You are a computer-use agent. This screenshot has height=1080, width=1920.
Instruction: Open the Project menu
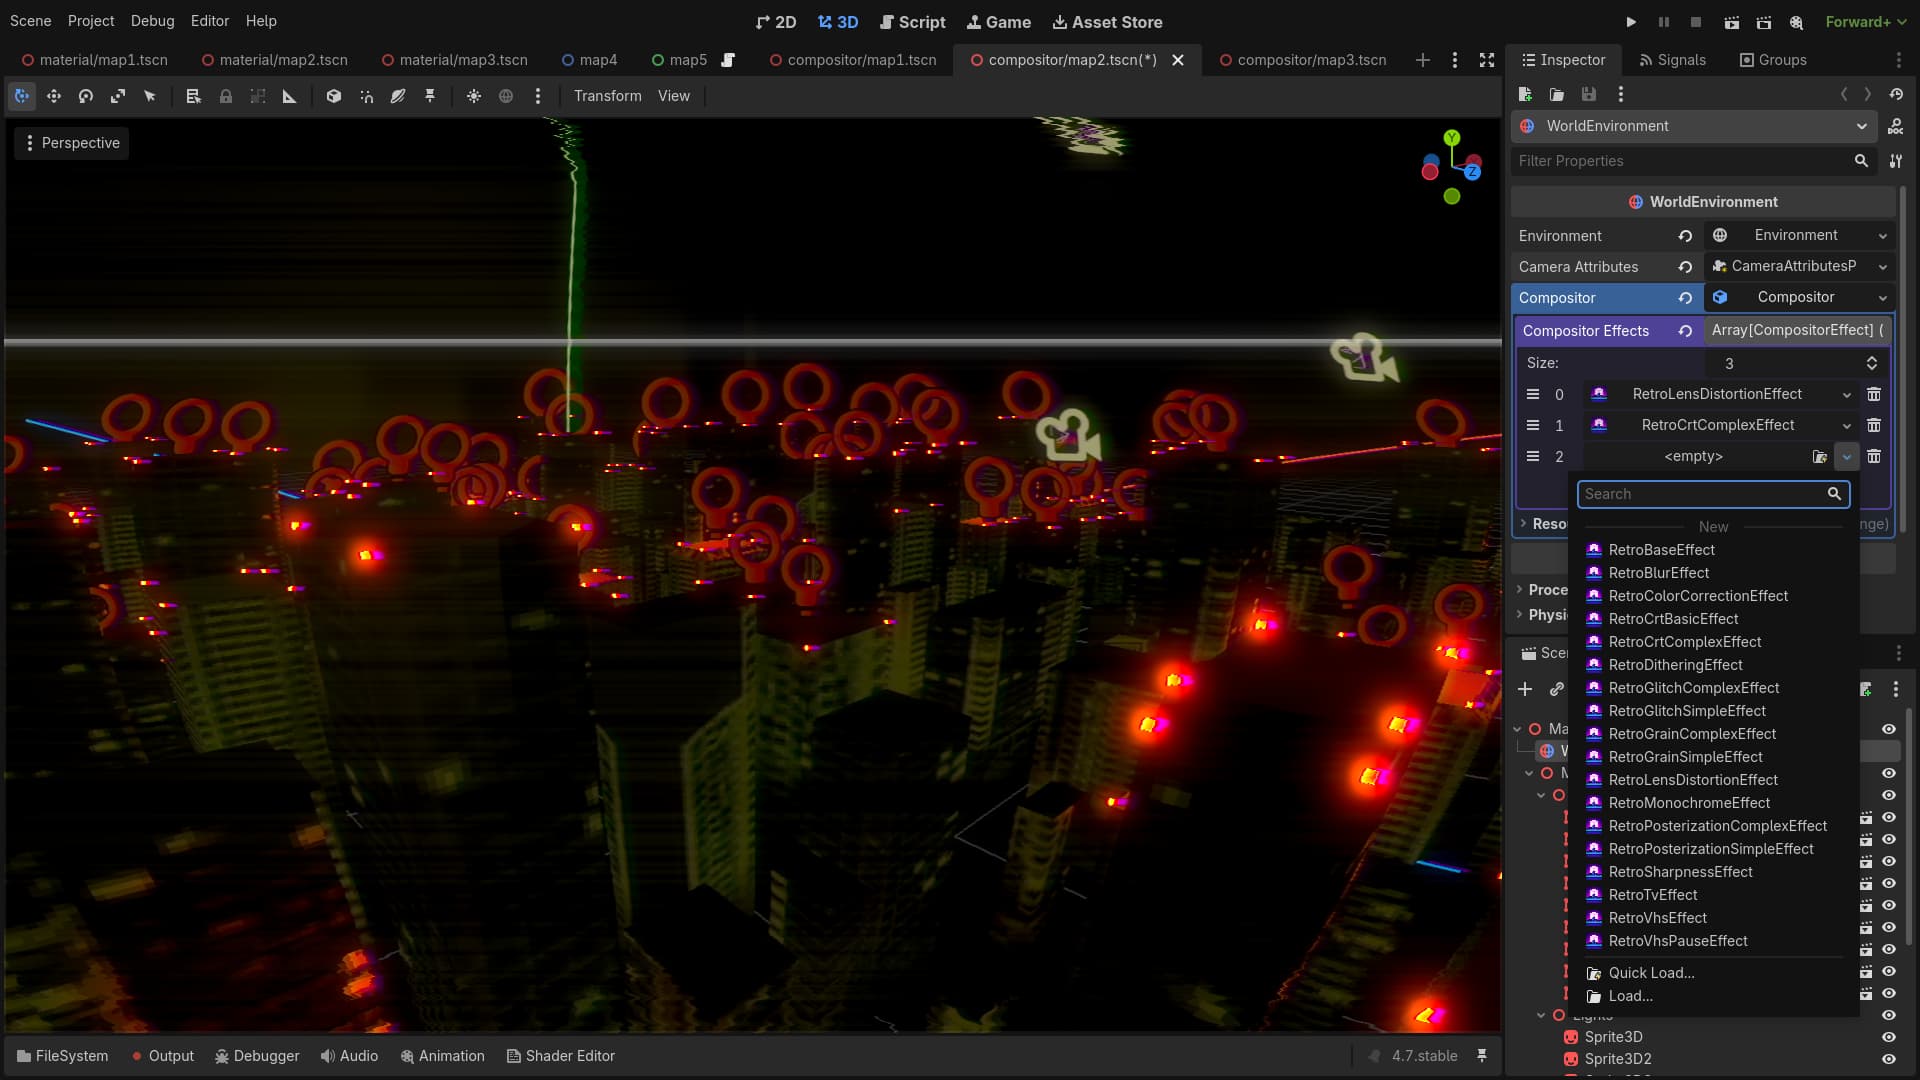(91, 21)
